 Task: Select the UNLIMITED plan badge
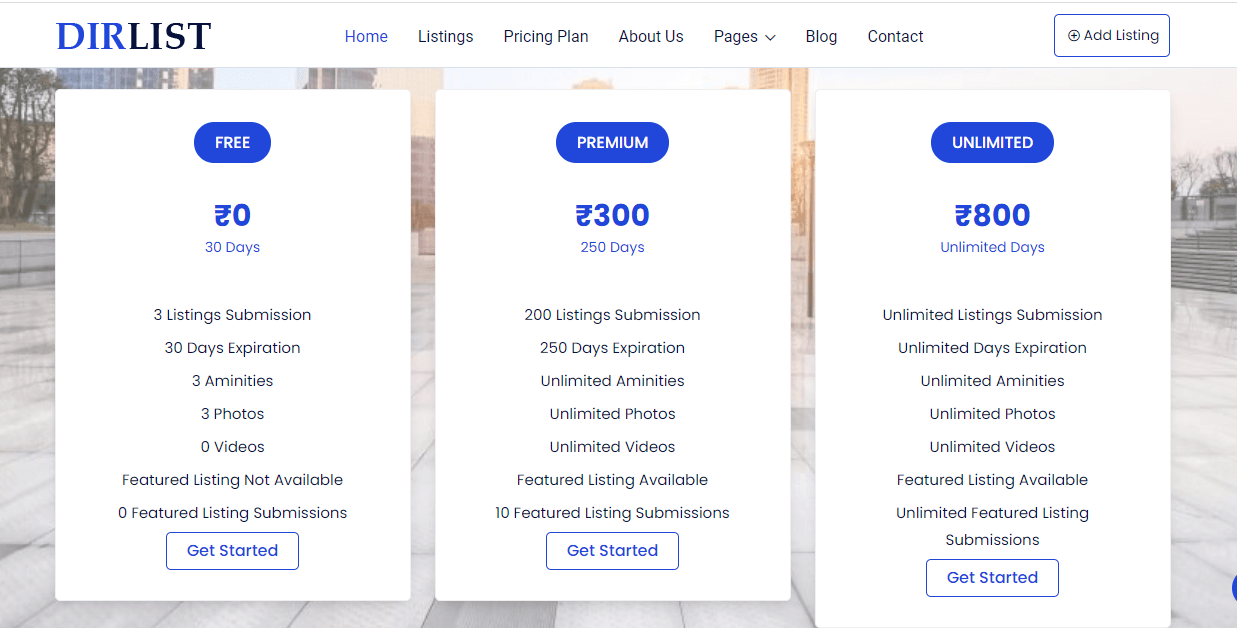click(x=992, y=142)
